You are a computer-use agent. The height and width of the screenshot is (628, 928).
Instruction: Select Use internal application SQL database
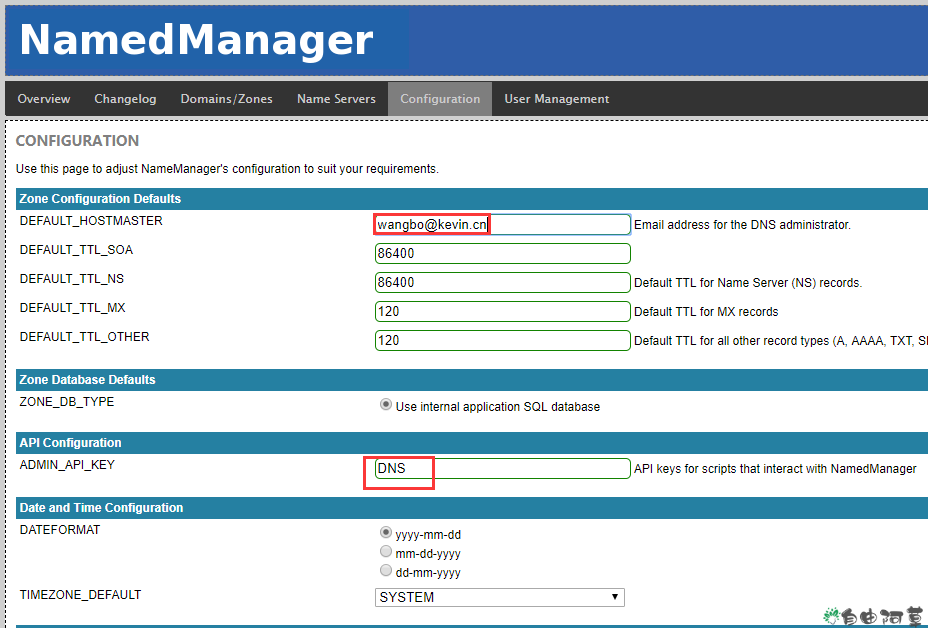point(386,405)
